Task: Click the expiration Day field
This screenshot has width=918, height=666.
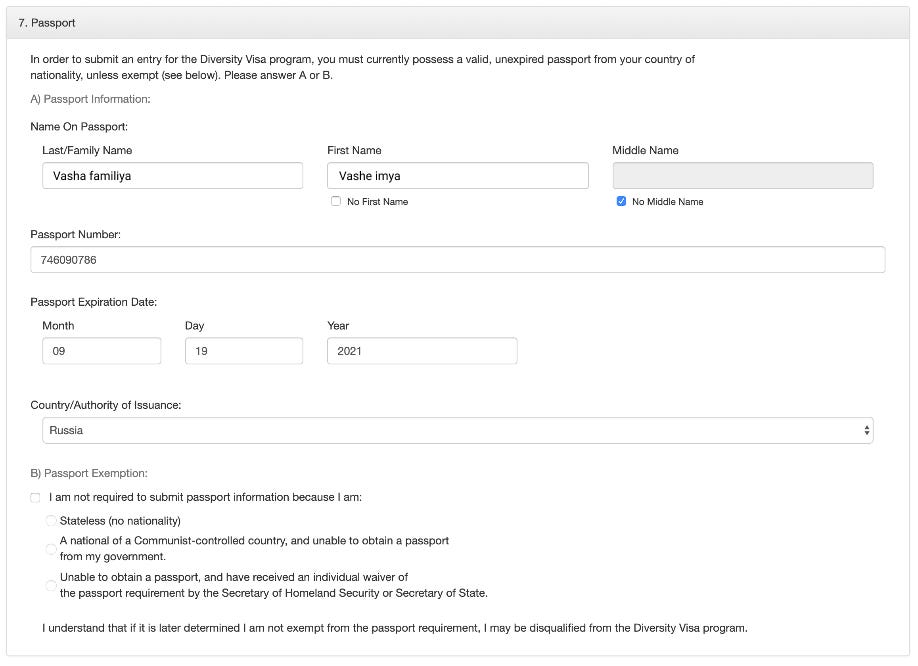Action: 244,351
